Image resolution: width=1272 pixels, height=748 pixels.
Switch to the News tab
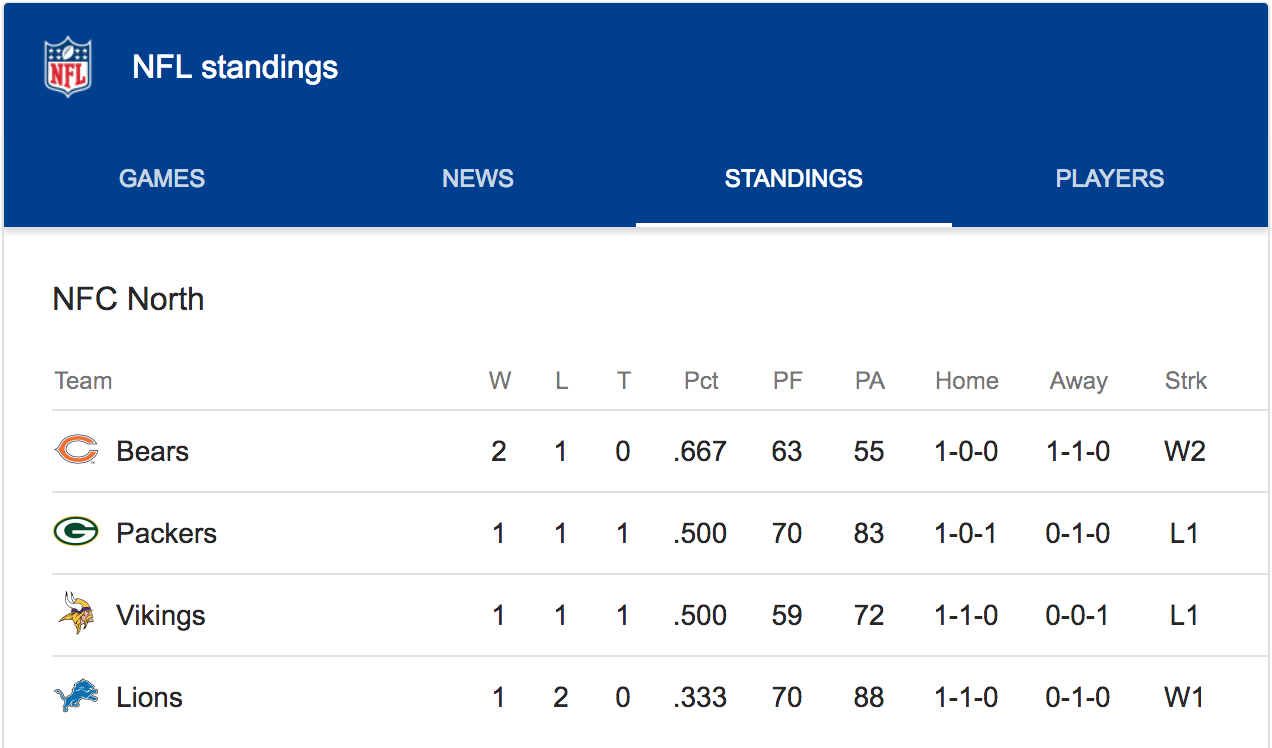click(478, 179)
